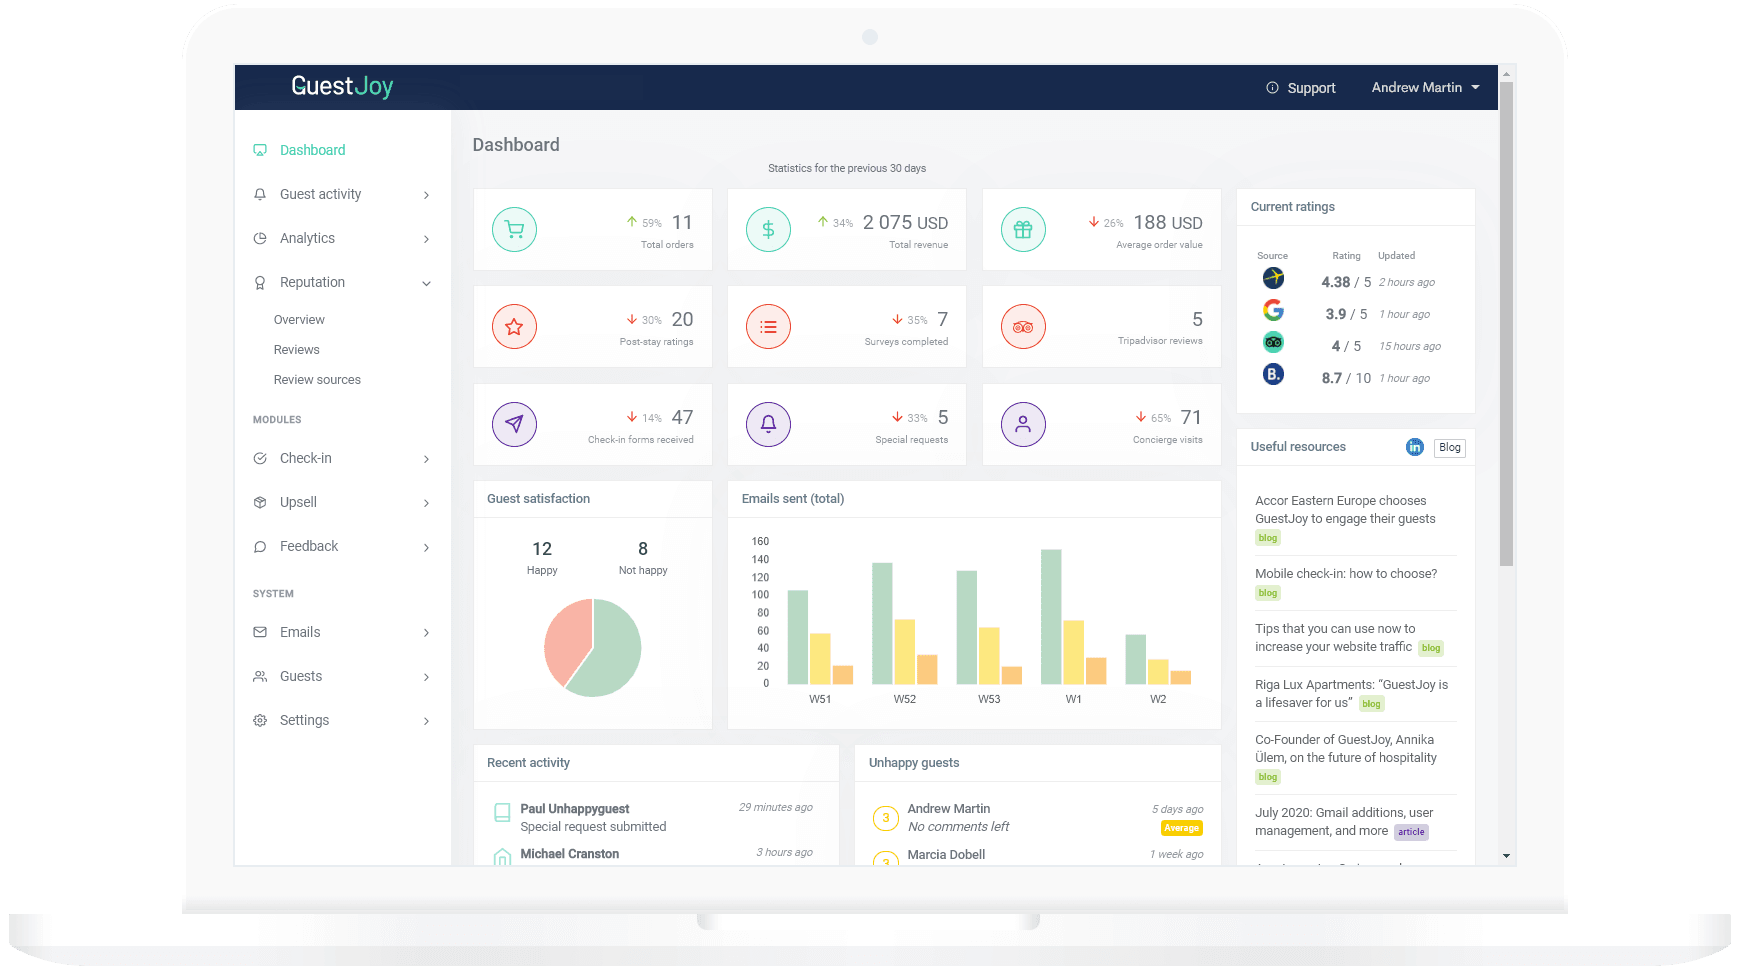Select Review sources under Reputation

(316, 379)
